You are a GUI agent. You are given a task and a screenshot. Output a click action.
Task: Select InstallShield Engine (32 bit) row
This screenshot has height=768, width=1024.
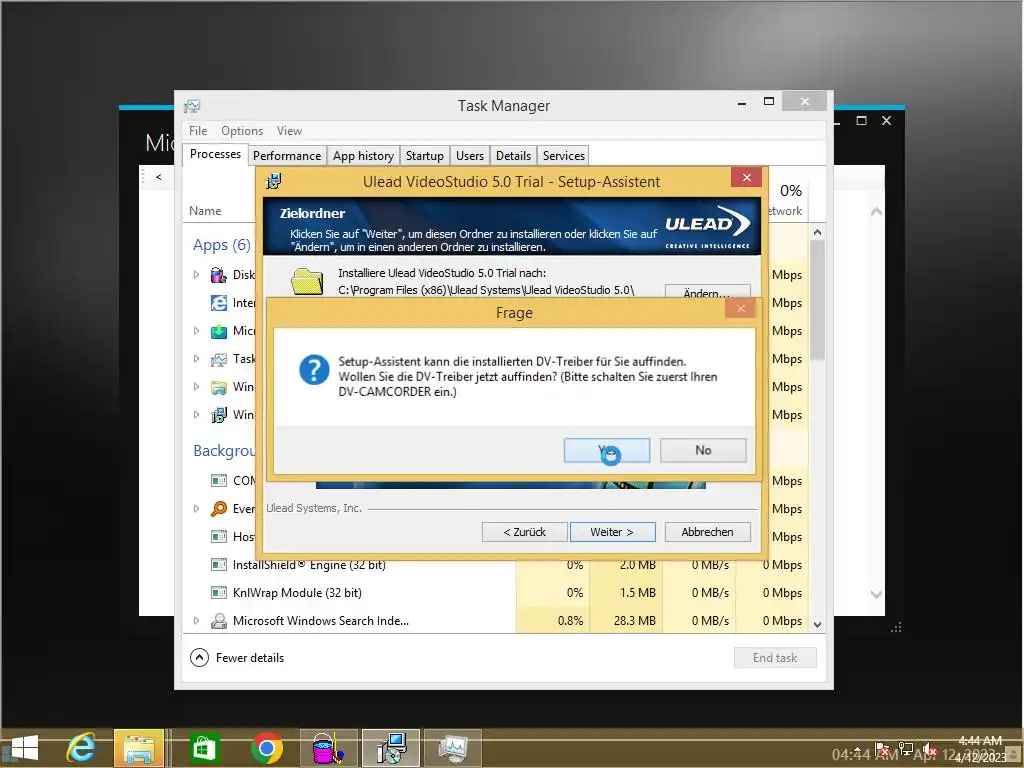495,564
